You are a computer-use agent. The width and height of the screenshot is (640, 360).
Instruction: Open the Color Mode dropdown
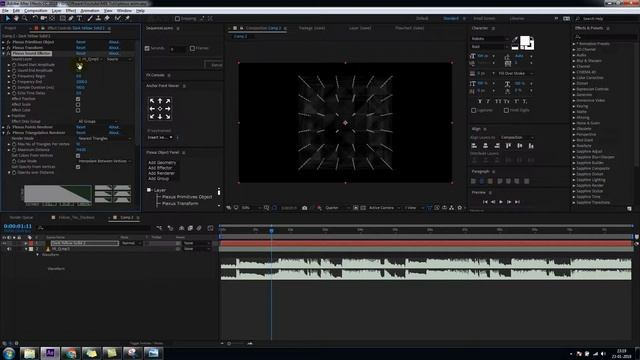[x=104, y=161]
